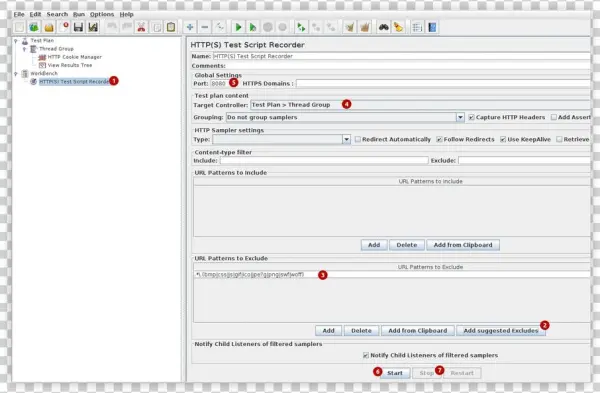Image resolution: width=600 pixels, height=393 pixels.
Task: Open the Options menu
Action: (102, 14)
